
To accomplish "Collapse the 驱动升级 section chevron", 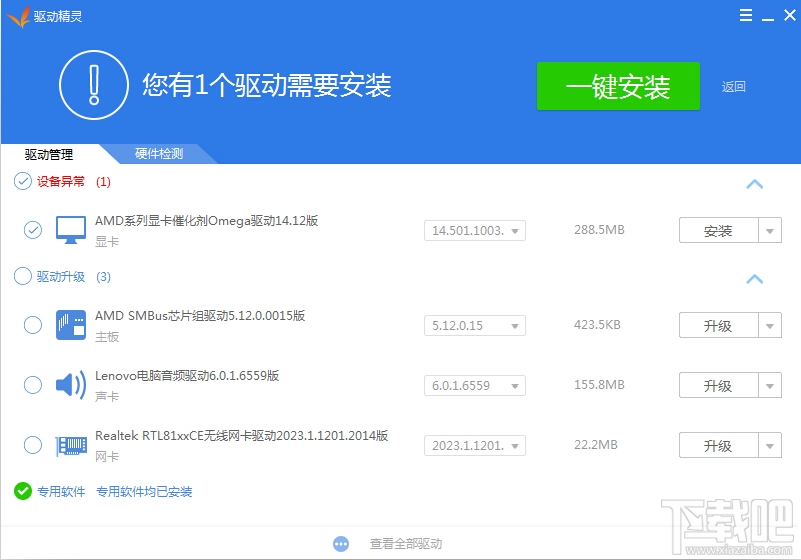I will point(755,279).
